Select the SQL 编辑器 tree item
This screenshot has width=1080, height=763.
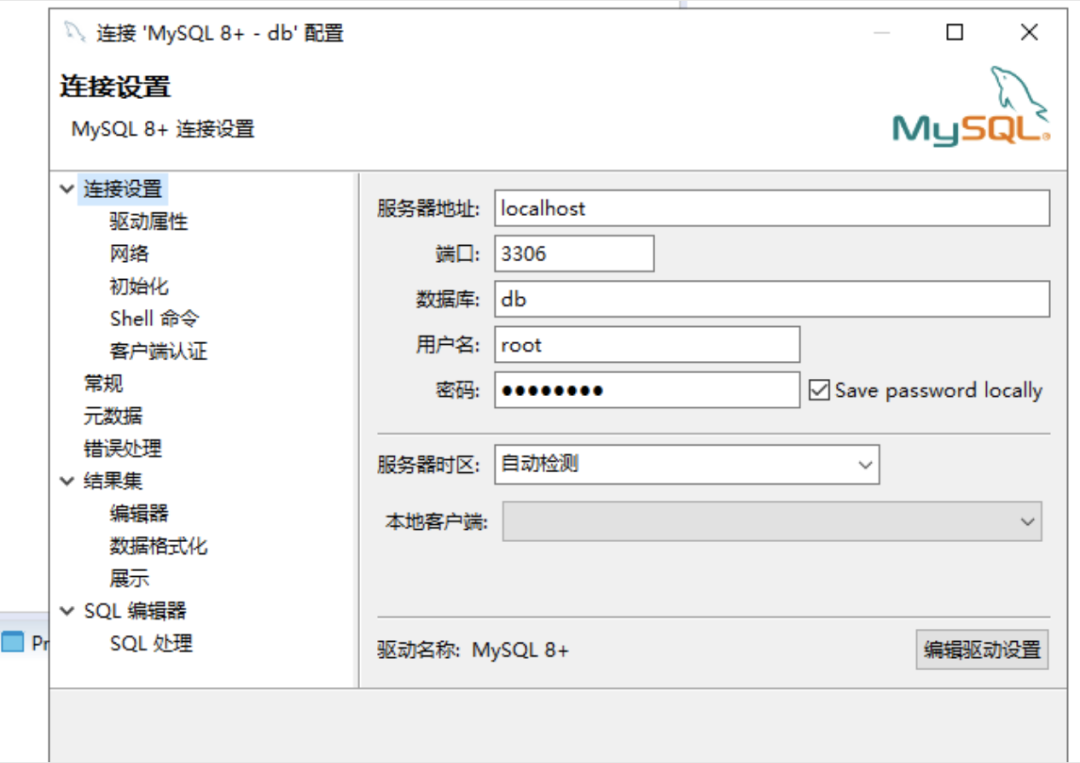point(135,610)
